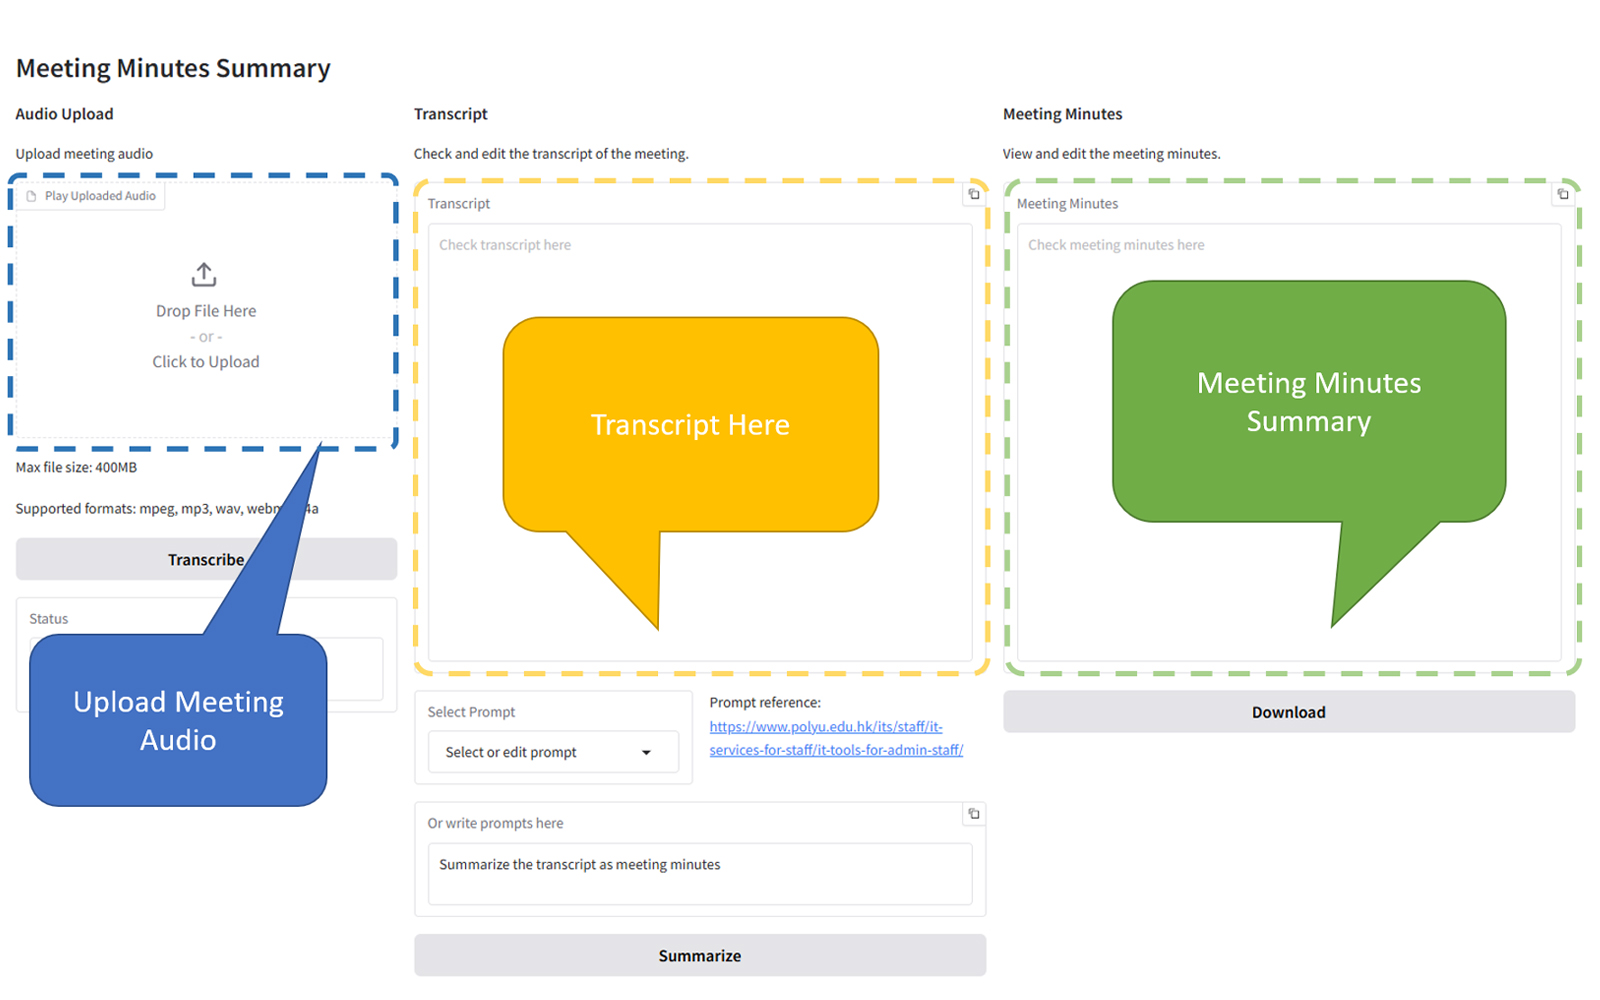
Task: Click the file icon beside Play Uploaded Audio
Action: tap(31, 196)
